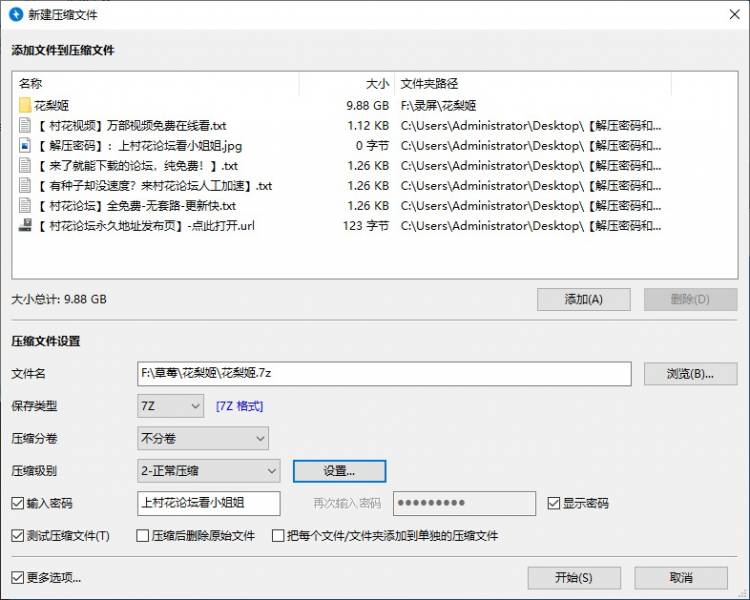Expand the 压缩分卷 dropdown
Image resolution: width=750 pixels, height=600 pixels.
[203, 438]
